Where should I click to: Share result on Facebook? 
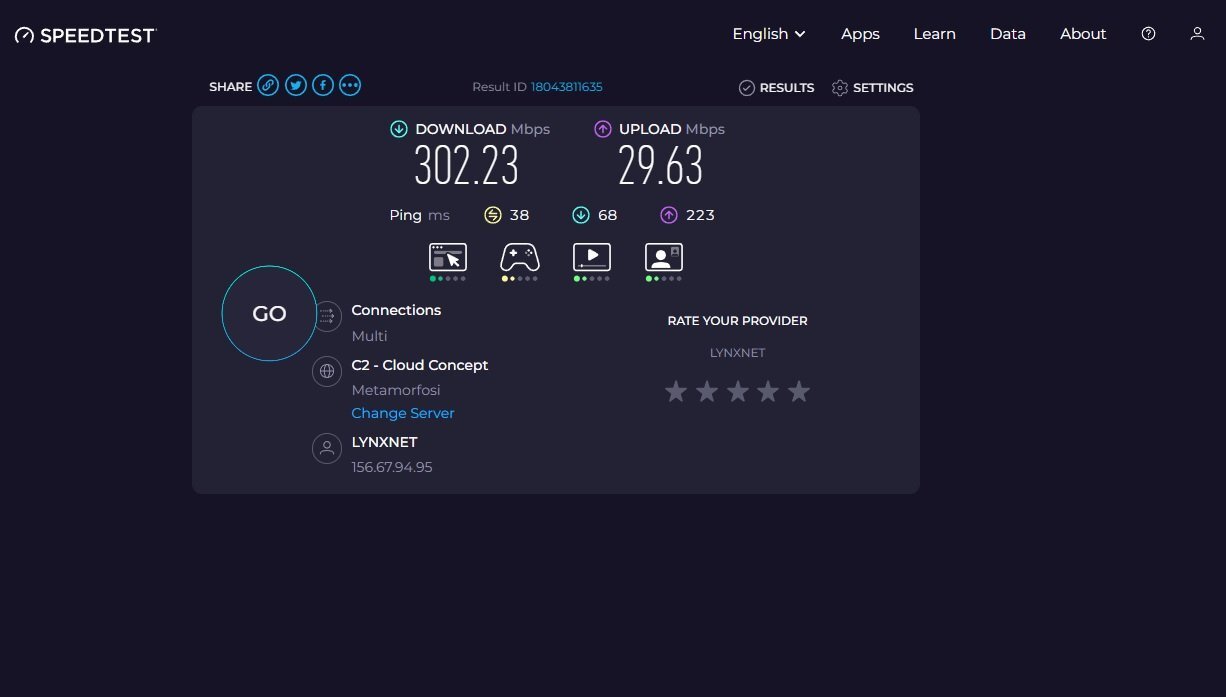click(x=322, y=86)
